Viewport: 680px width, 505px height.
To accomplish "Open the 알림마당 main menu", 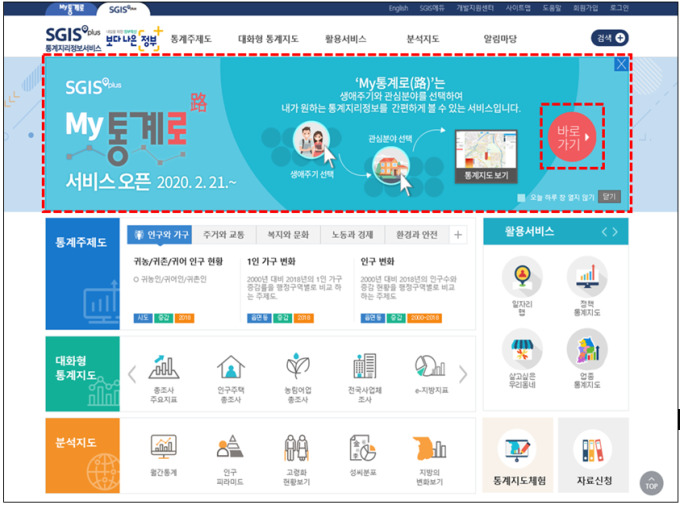I will 500,39.
